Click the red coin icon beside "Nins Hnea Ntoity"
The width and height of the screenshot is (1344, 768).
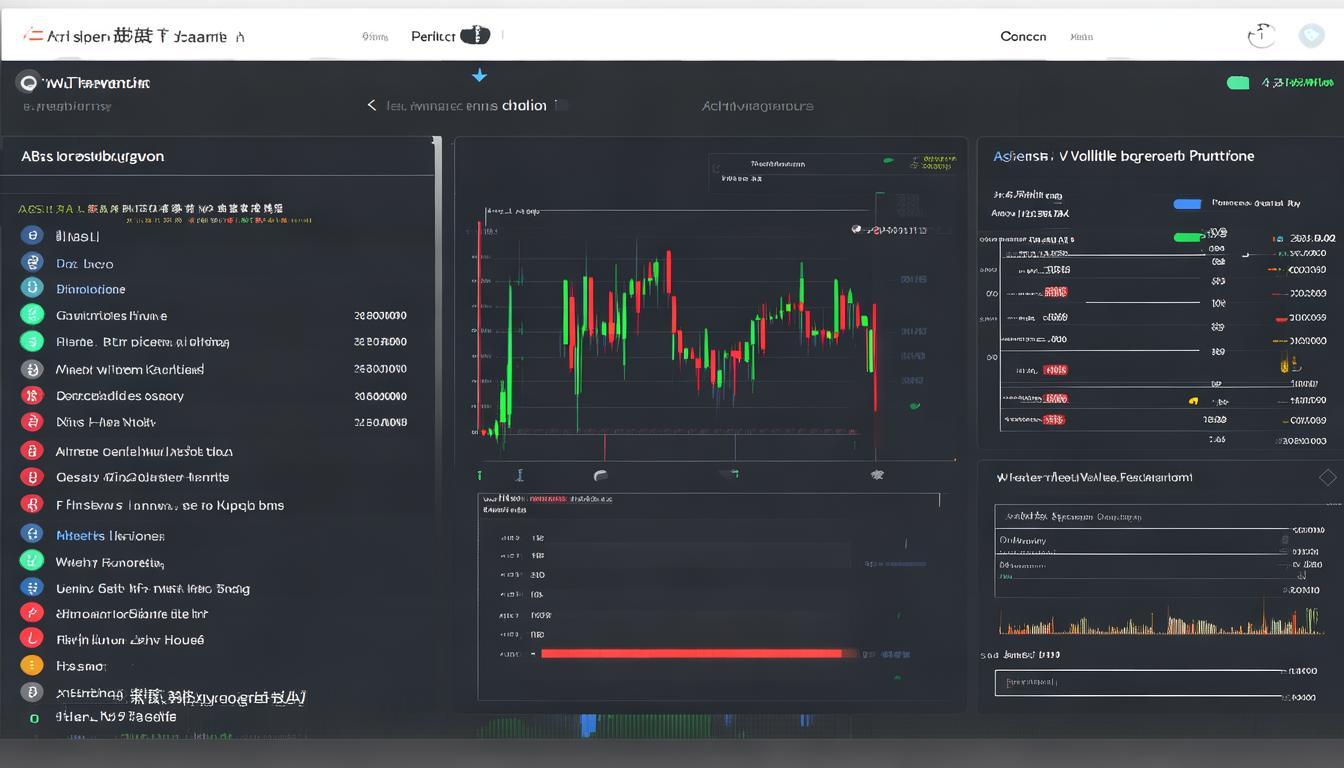click(x=33, y=422)
